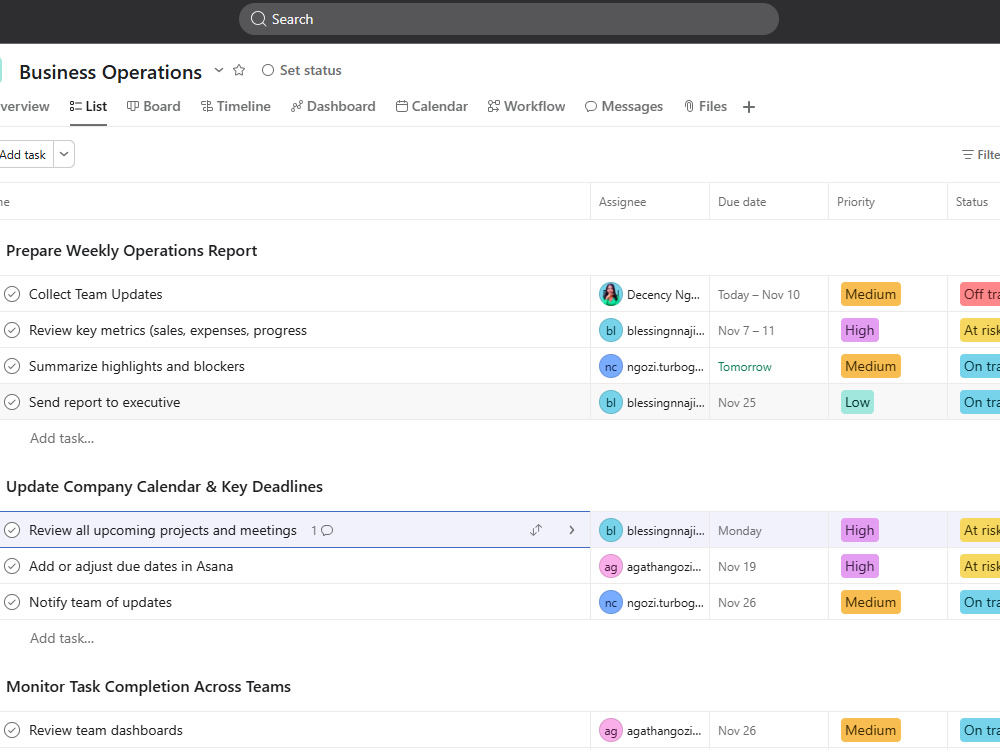The width and height of the screenshot is (1000, 750).
Task: Click Add task under Prepare Weekly Operations Report
Action: 62,439
